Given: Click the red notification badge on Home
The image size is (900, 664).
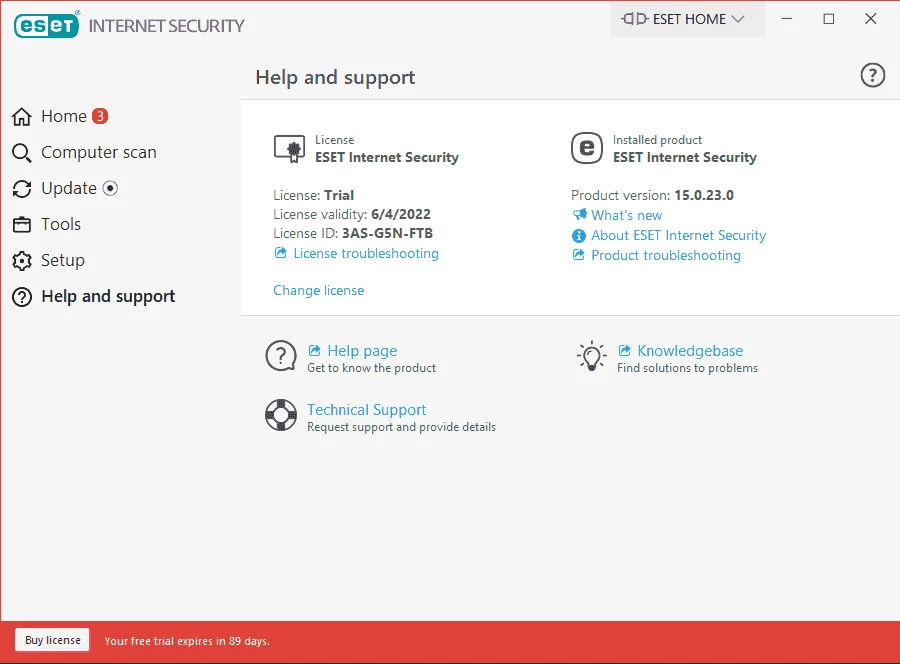Looking at the screenshot, I should 100,116.
